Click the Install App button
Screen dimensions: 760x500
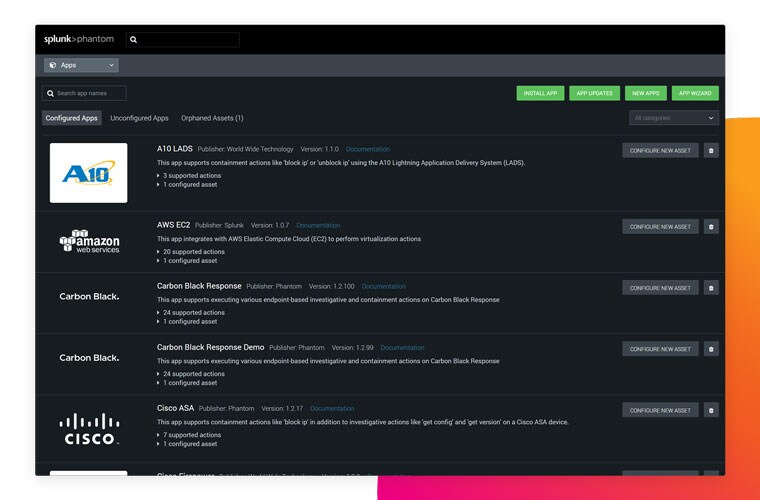tap(540, 93)
